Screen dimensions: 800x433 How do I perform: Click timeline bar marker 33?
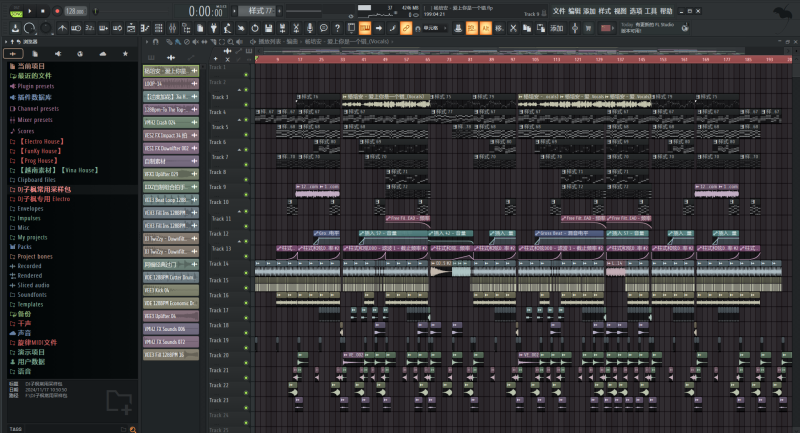342,60
